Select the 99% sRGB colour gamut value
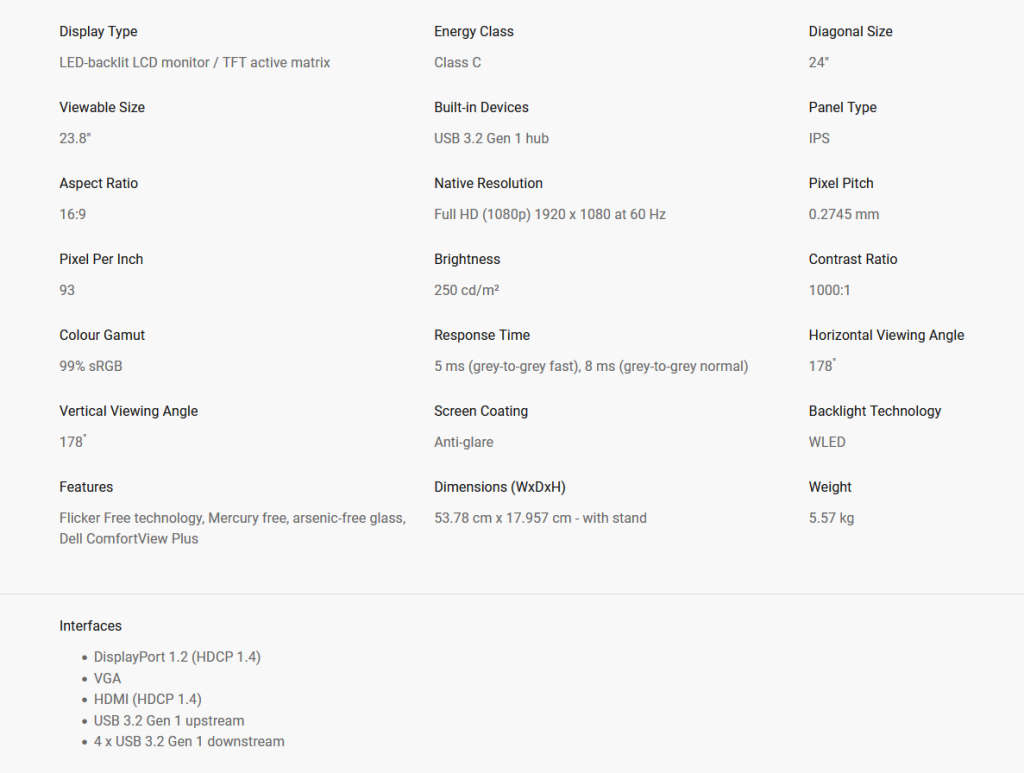 [91, 367]
